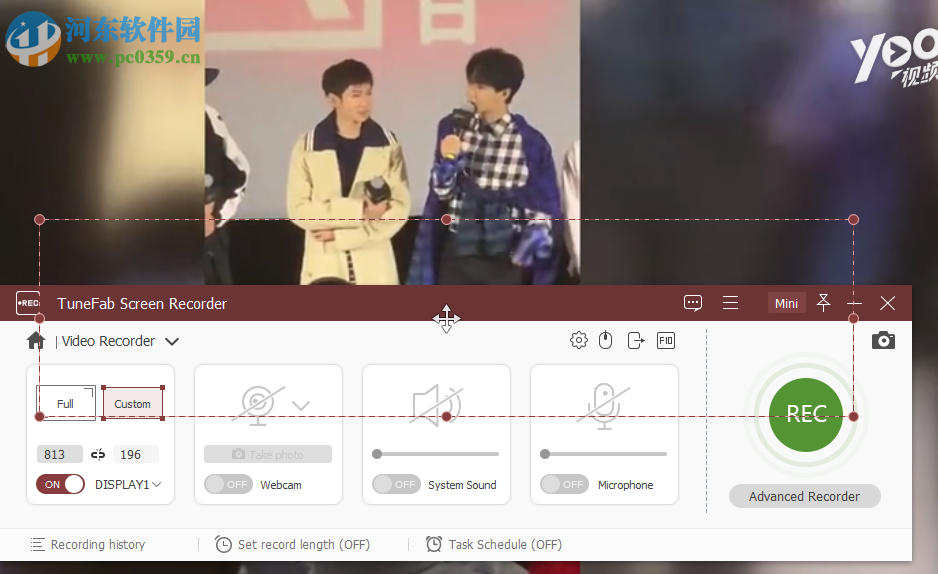
Task: Click the REC logo icon in title bar
Action: pyautogui.click(x=28, y=303)
